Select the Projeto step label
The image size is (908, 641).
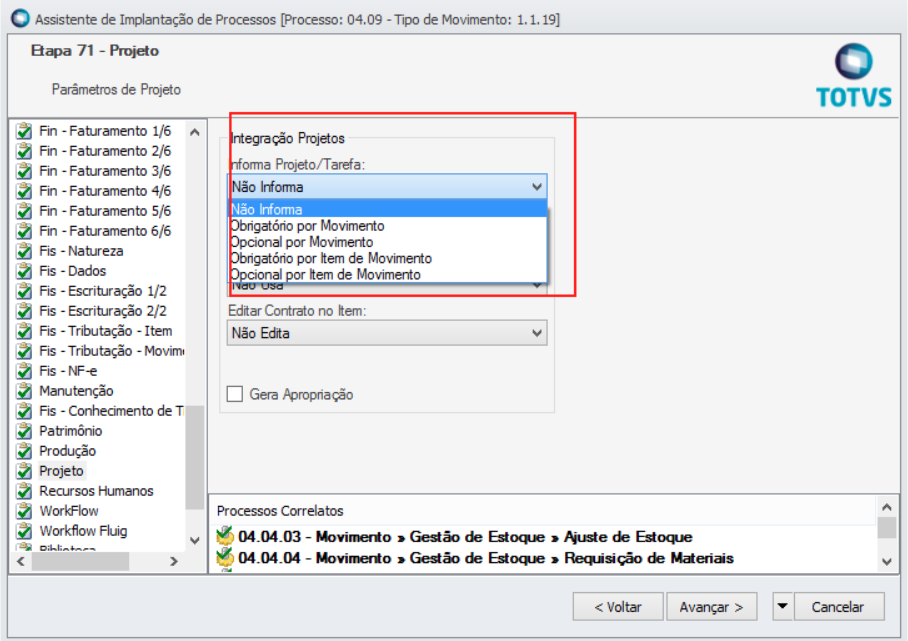click(61, 471)
